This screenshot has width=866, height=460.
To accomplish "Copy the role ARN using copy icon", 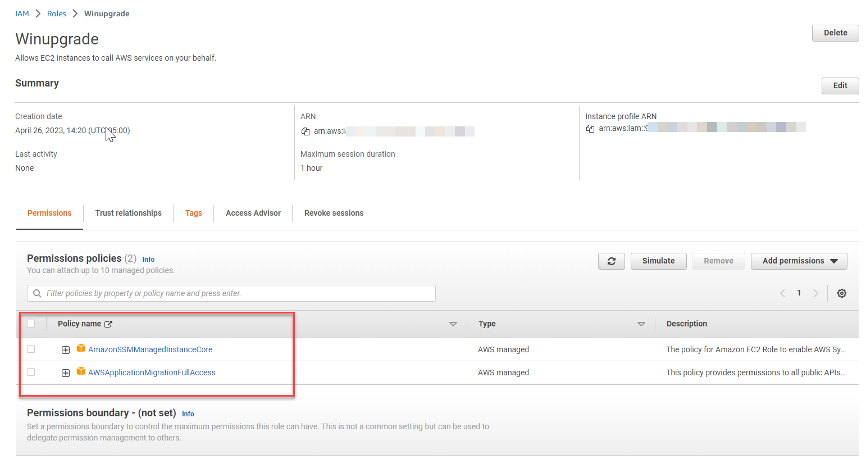I will pyautogui.click(x=305, y=131).
